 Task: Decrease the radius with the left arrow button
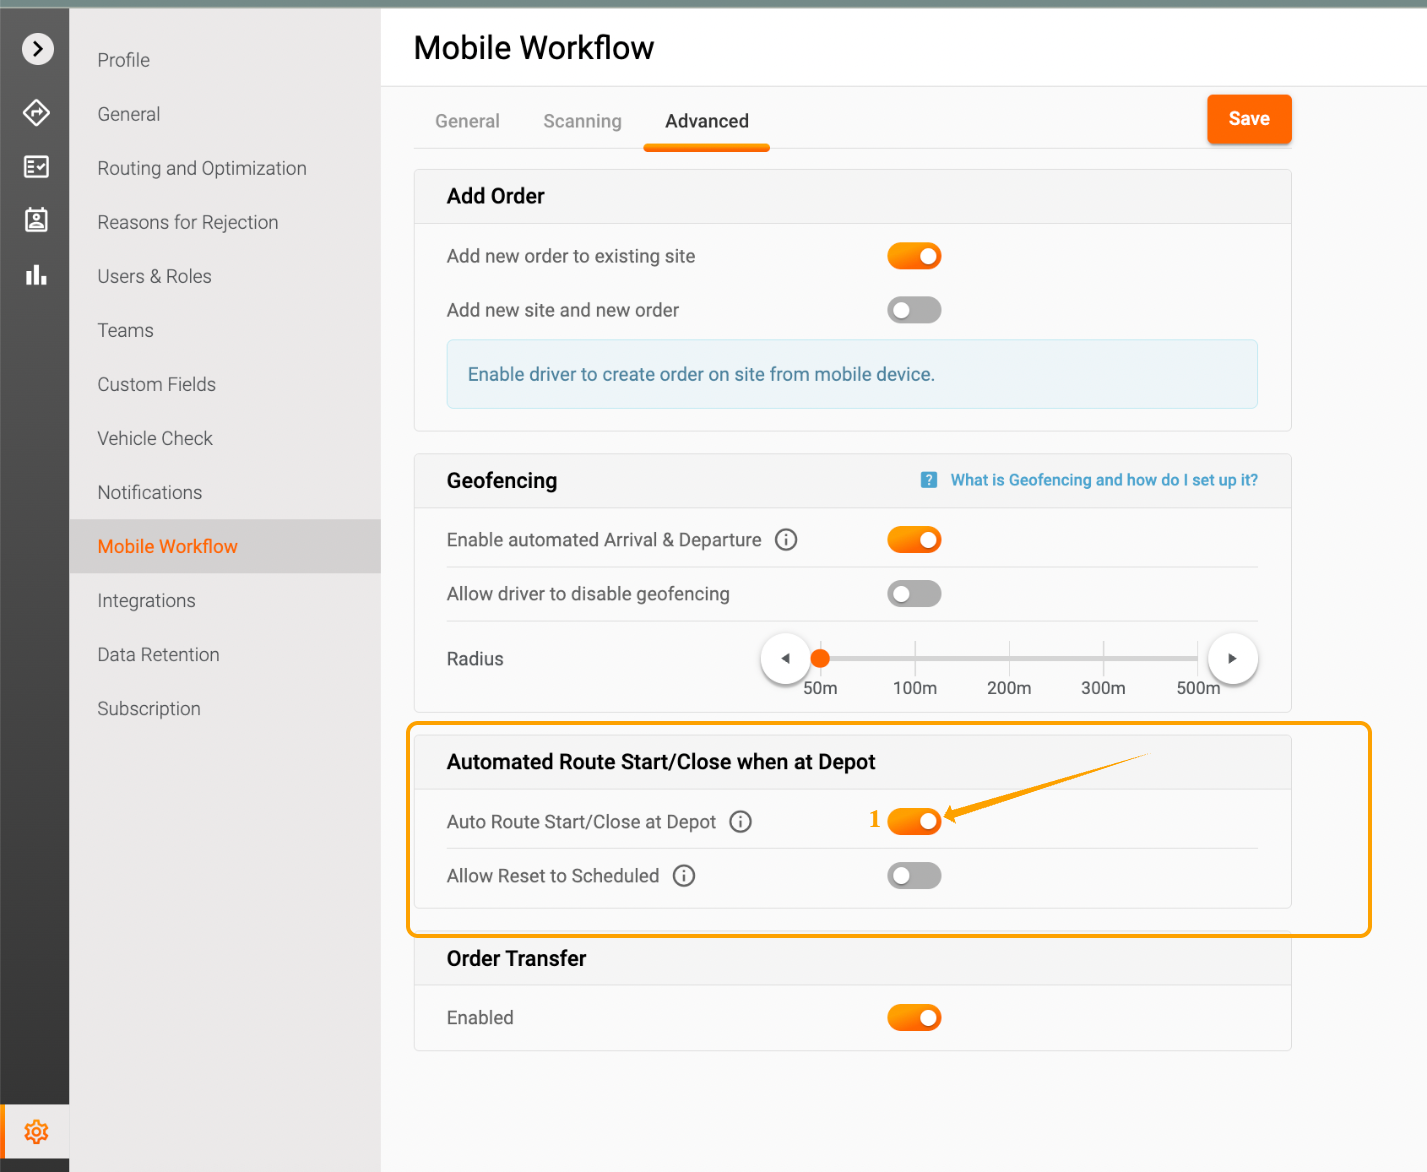pyautogui.click(x=785, y=658)
